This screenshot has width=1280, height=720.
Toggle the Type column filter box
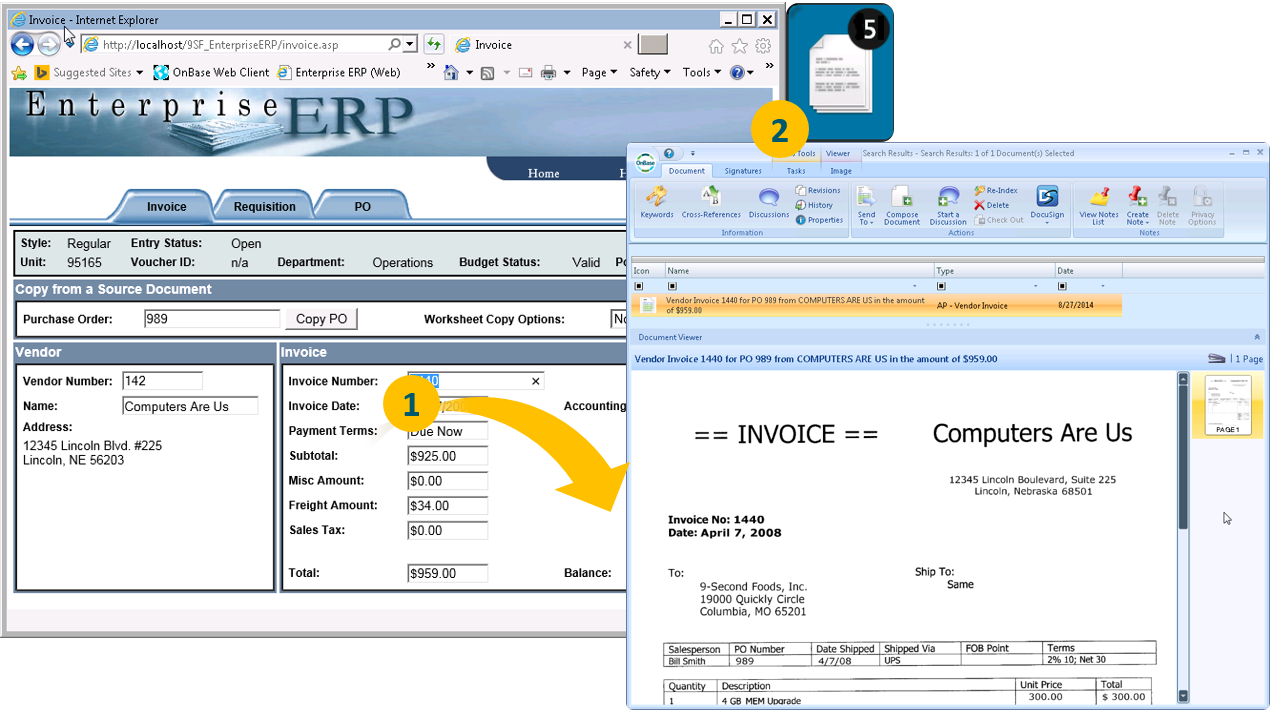(941, 286)
